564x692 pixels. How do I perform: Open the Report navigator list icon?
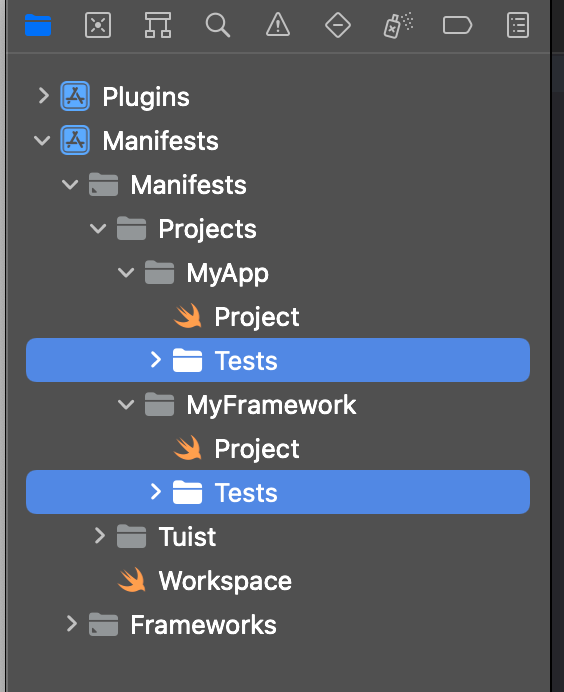click(x=518, y=25)
